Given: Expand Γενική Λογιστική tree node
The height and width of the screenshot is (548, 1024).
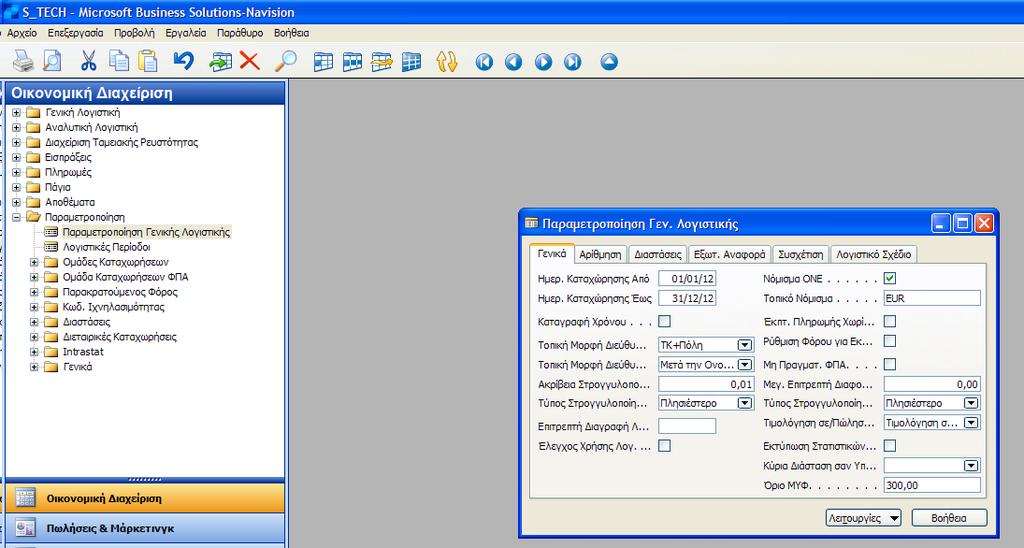Looking at the screenshot, I should pyautogui.click(x=16, y=112).
